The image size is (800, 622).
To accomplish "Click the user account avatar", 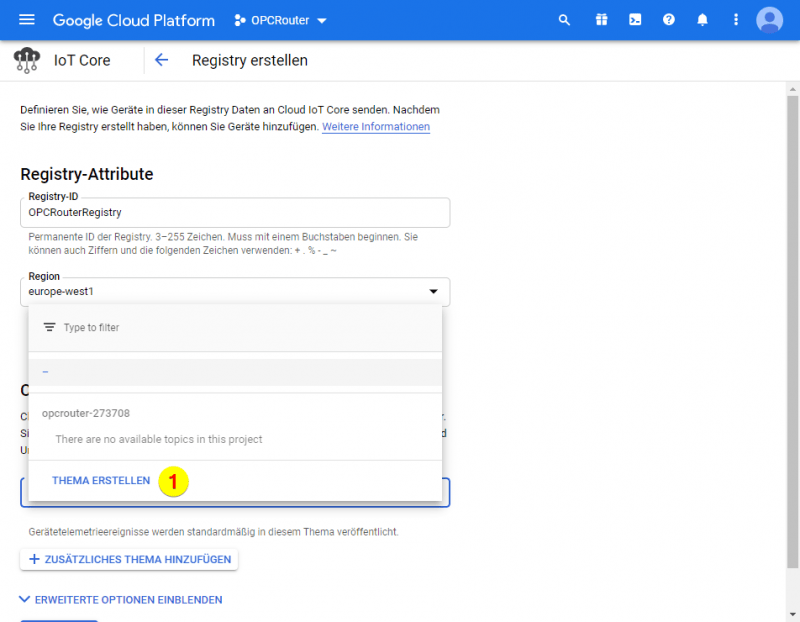I will 770,20.
